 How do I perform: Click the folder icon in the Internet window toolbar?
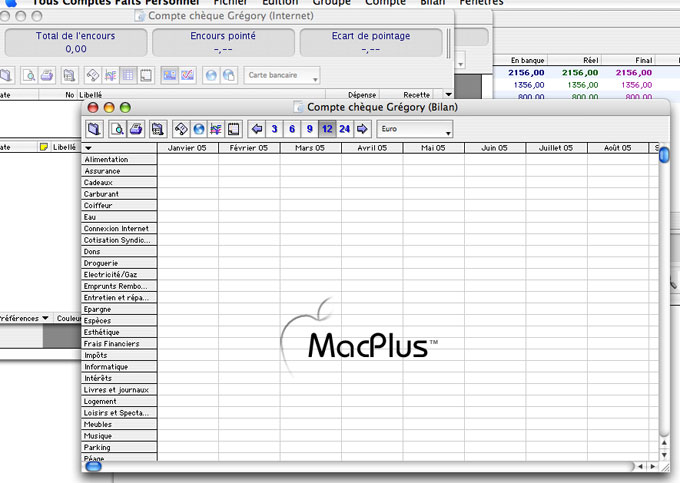7,75
